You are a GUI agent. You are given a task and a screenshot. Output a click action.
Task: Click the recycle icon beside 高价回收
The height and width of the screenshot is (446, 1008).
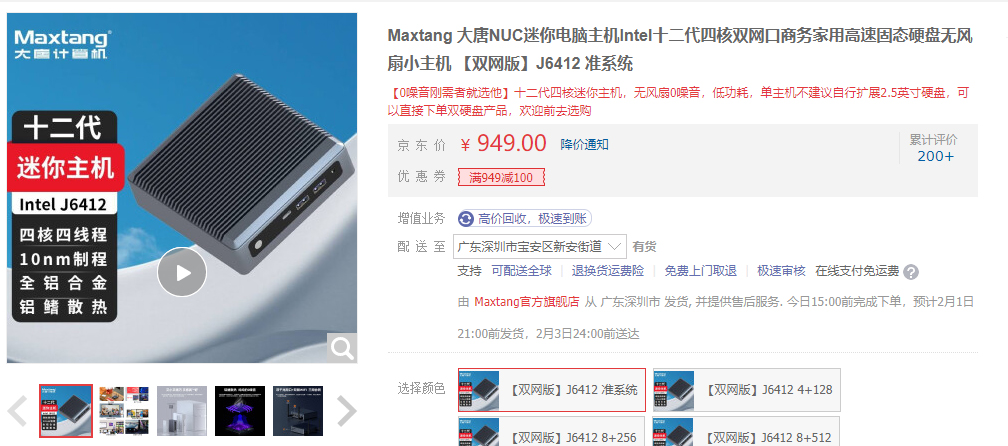465,219
